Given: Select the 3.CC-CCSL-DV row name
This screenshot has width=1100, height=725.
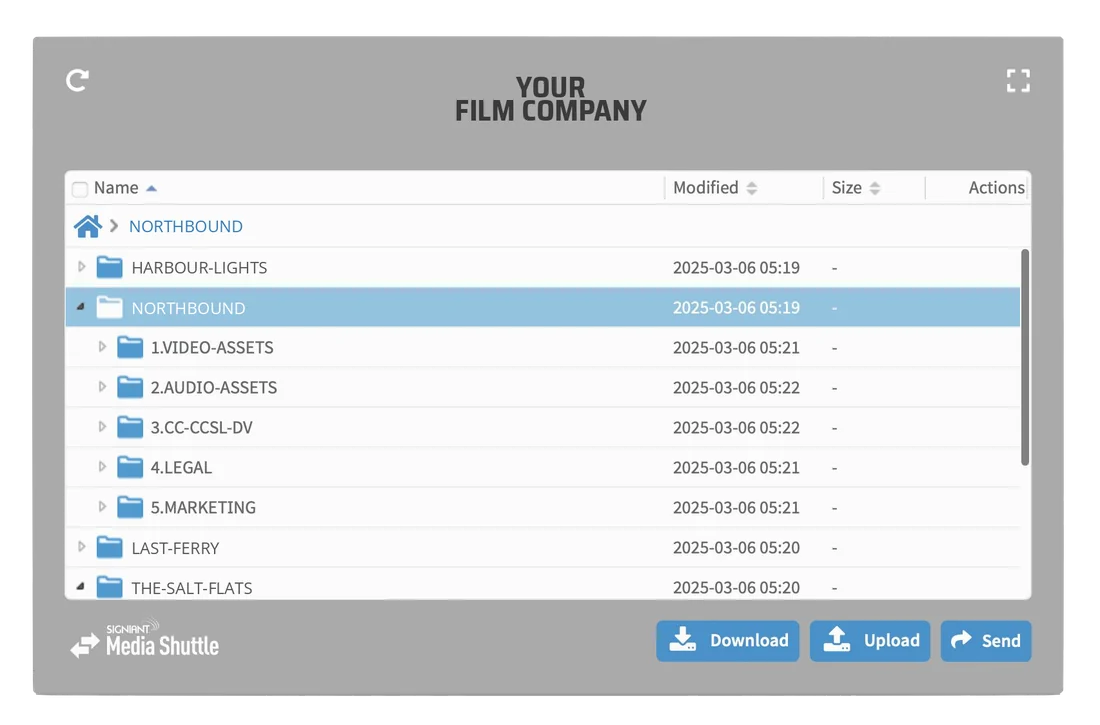Looking at the screenshot, I should point(201,428).
